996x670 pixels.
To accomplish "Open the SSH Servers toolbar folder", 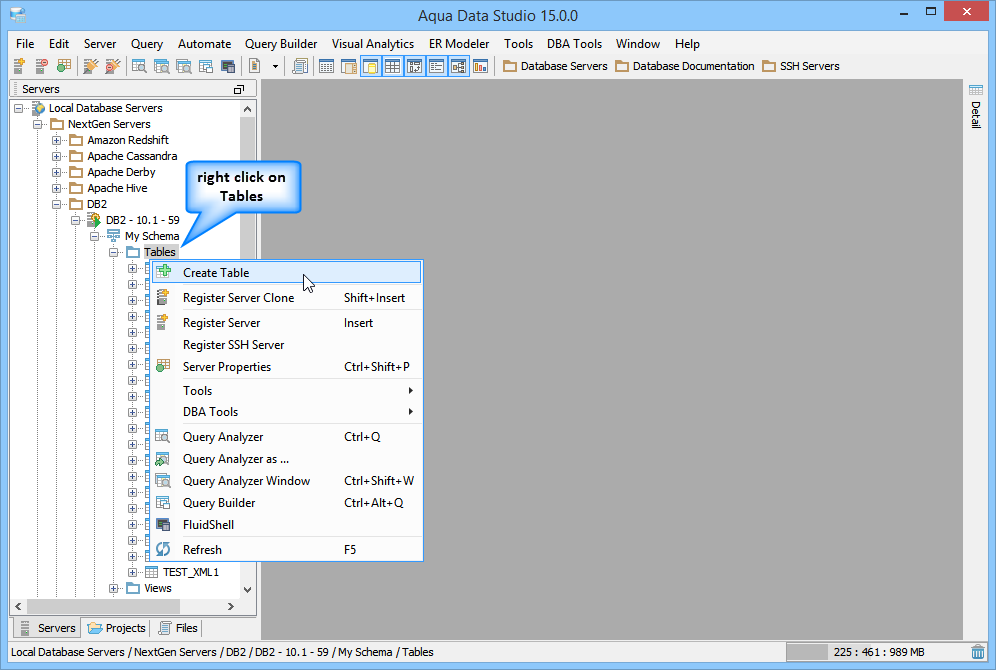I will [800, 66].
